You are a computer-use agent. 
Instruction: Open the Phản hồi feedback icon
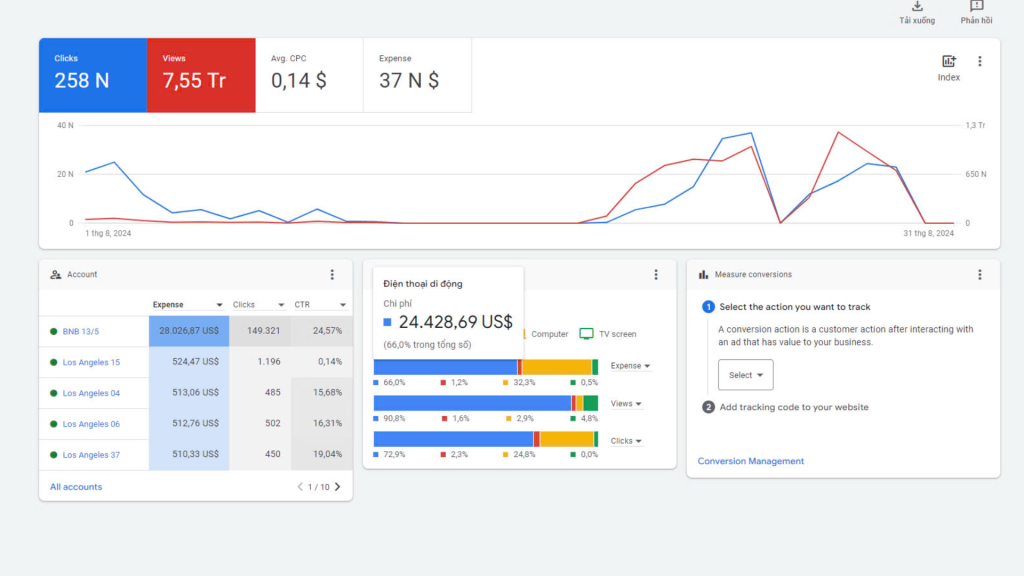click(x=976, y=7)
